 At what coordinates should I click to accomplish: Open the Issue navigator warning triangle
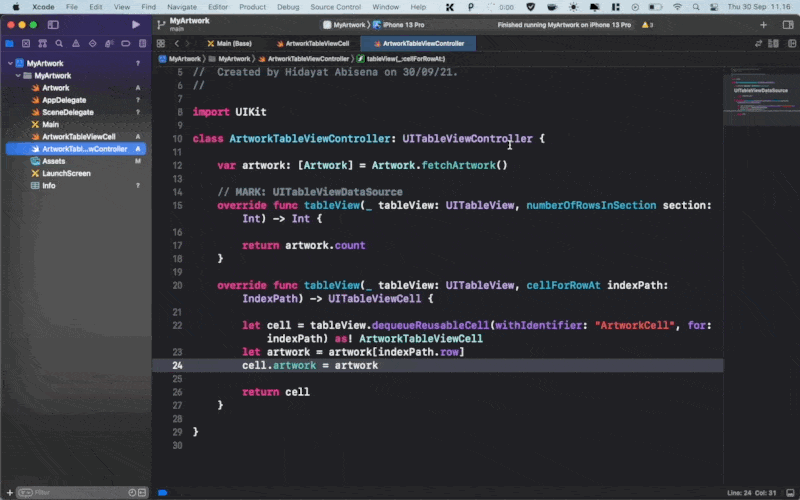tap(76, 43)
